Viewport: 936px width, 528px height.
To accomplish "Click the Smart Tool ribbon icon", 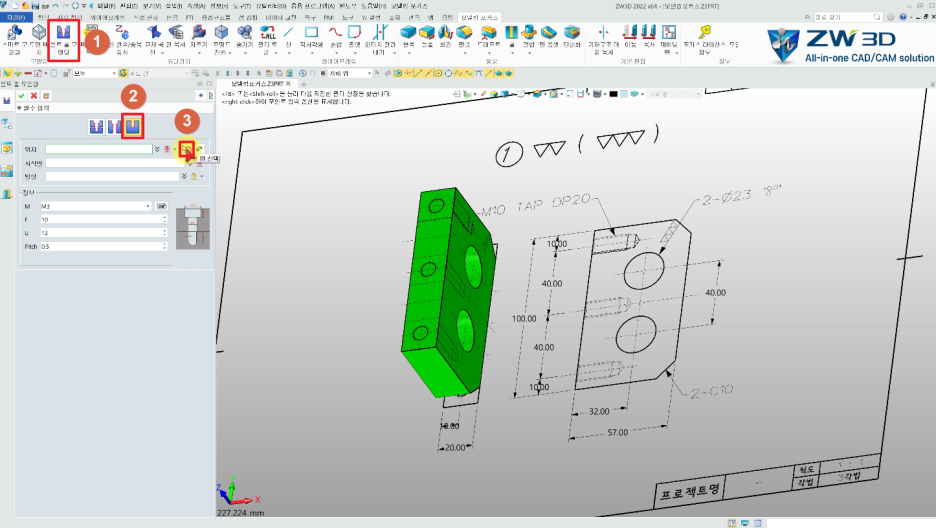I will (14, 33).
